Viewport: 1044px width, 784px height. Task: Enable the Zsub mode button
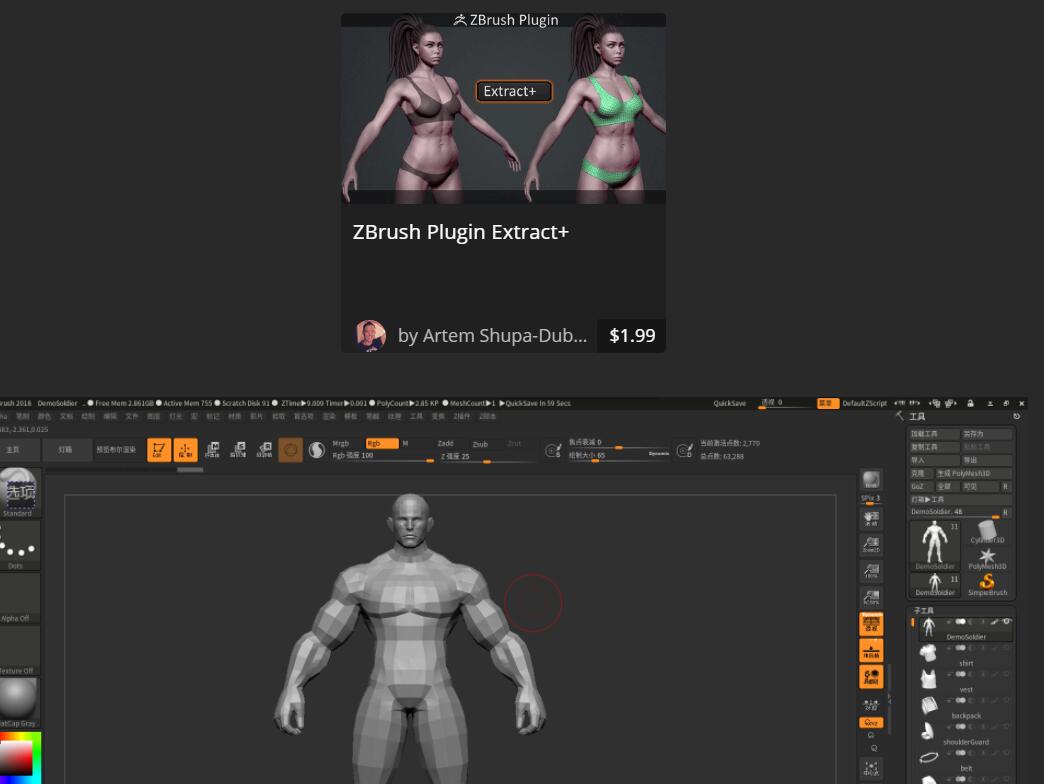pyautogui.click(x=480, y=445)
